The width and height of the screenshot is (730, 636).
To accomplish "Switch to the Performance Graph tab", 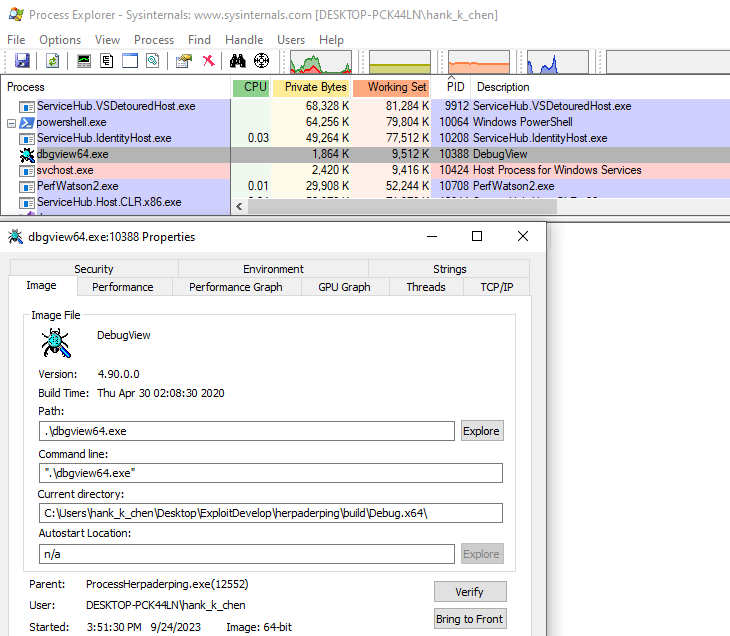I will pos(236,287).
